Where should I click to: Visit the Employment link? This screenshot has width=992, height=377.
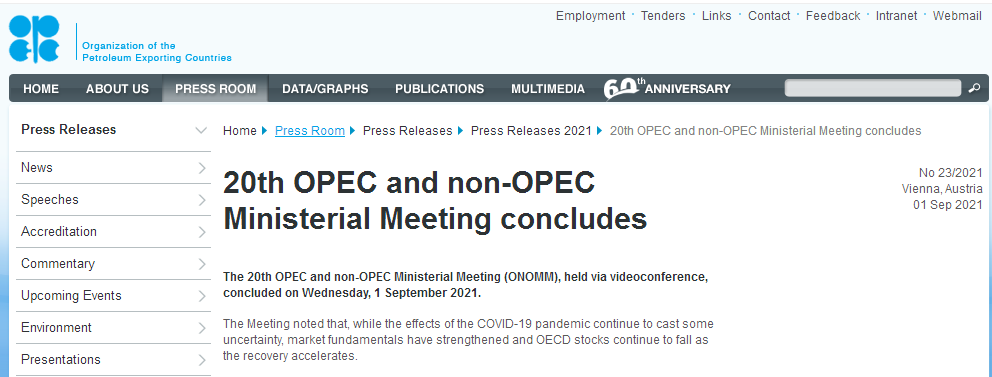pos(590,16)
